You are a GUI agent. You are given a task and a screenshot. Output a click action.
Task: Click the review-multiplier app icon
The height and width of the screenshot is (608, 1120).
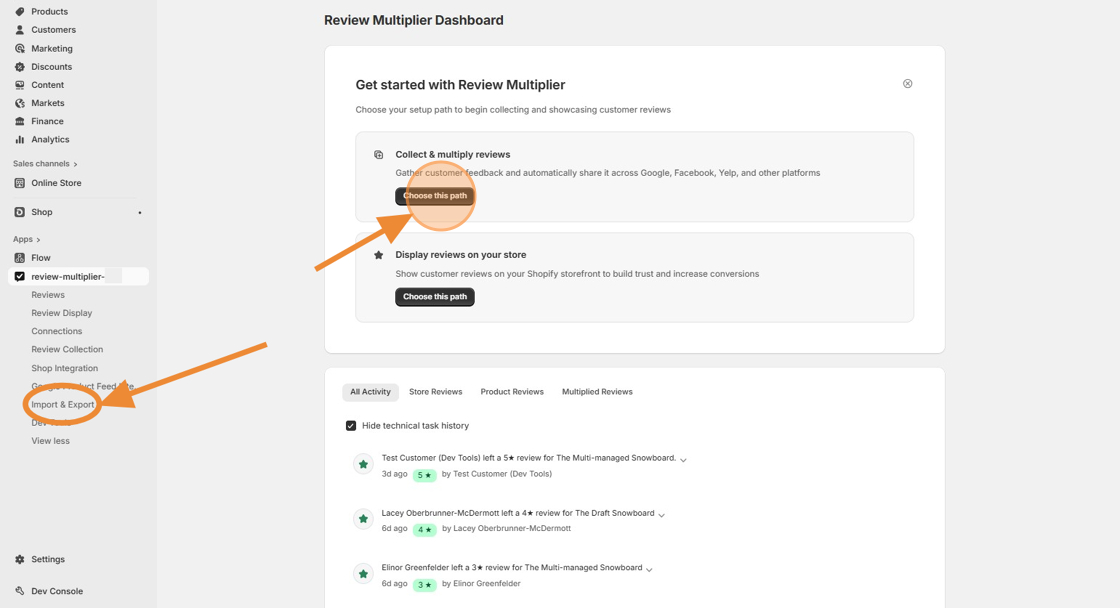(19, 276)
